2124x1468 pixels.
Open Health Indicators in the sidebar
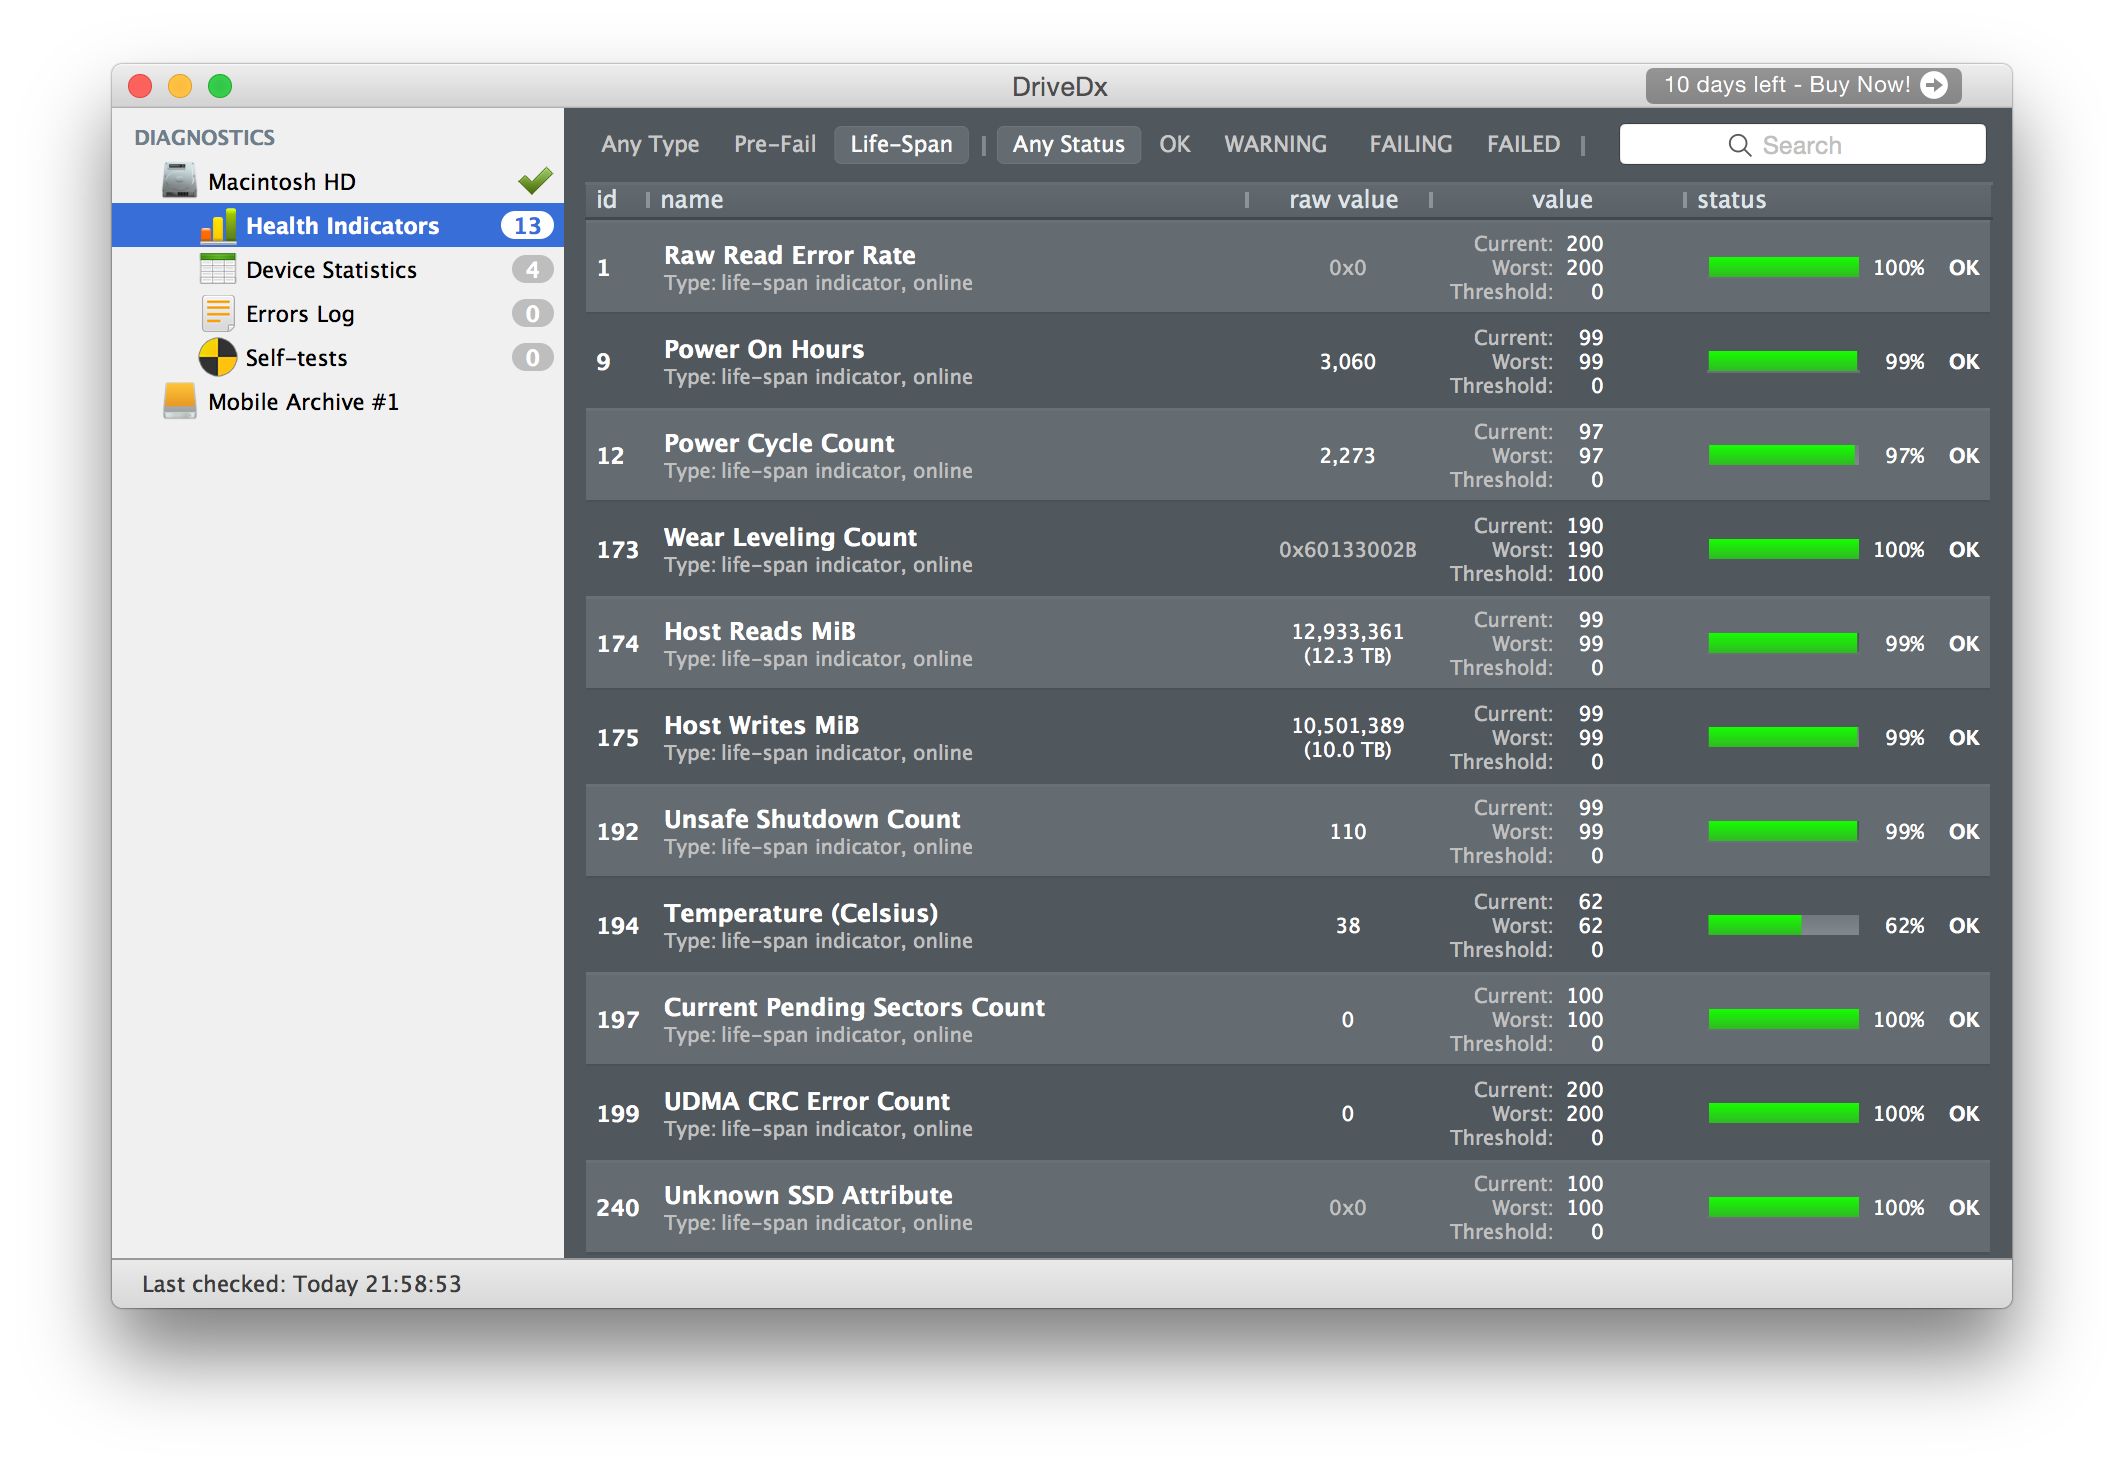338,225
